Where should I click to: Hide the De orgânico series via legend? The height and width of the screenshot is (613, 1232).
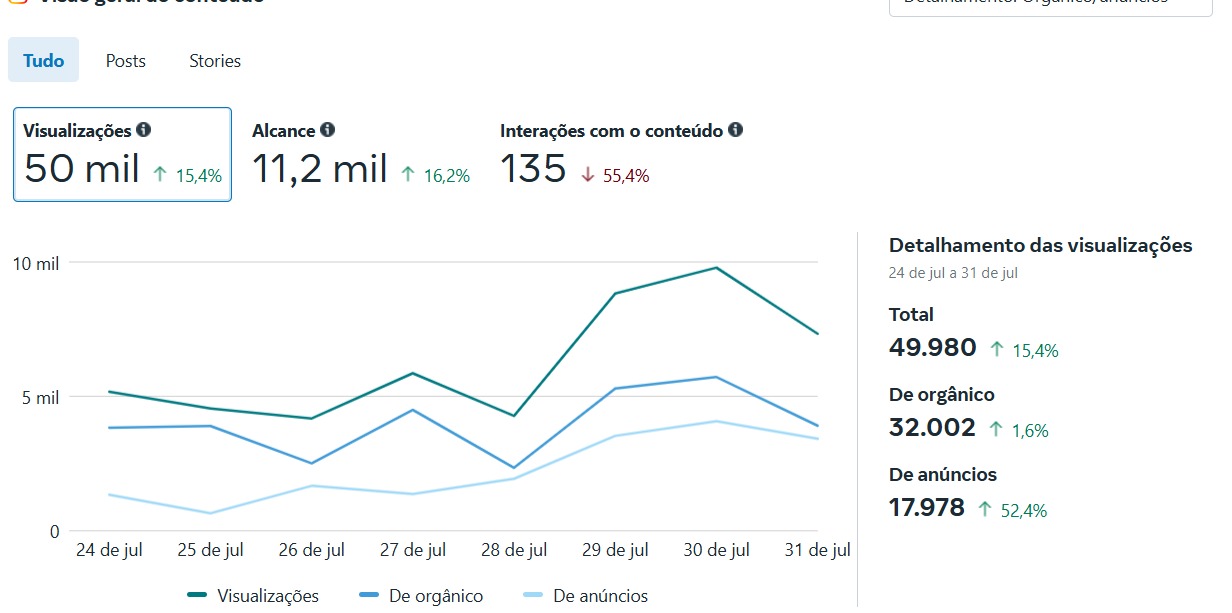click(421, 596)
